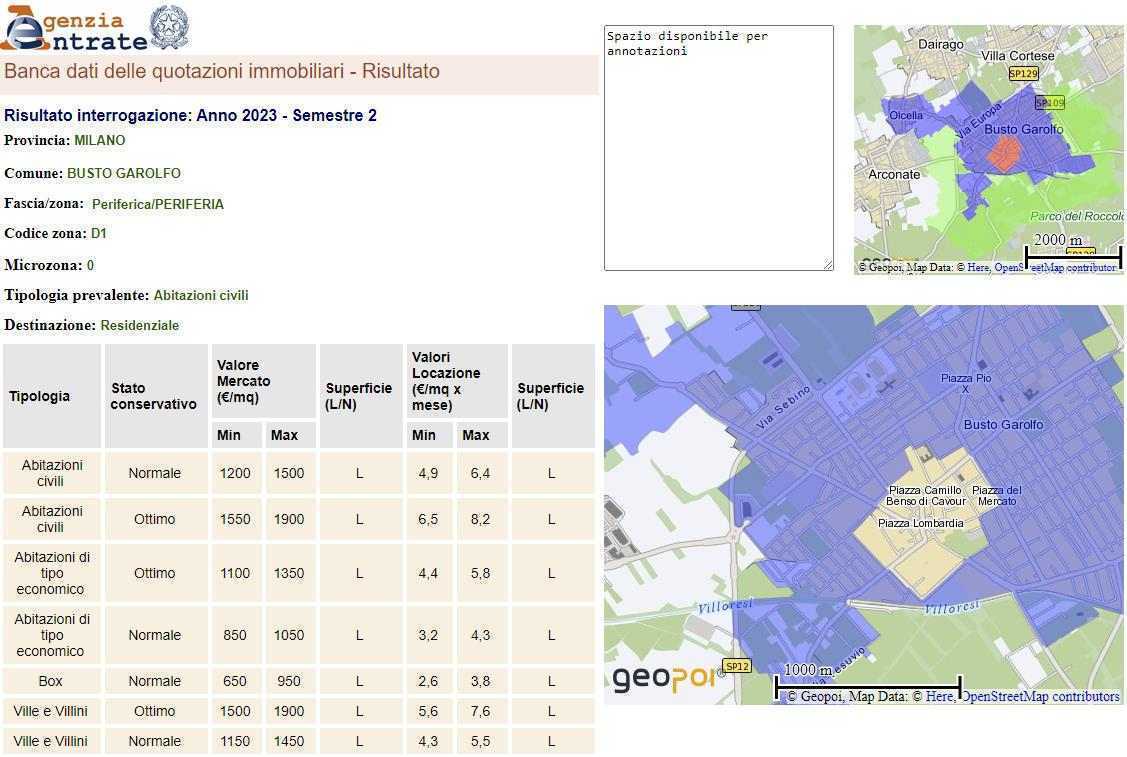Open 'OpenStreetMap contributors' link under large map
Viewport: 1127px width, 757px height.
(x=1040, y=697)
